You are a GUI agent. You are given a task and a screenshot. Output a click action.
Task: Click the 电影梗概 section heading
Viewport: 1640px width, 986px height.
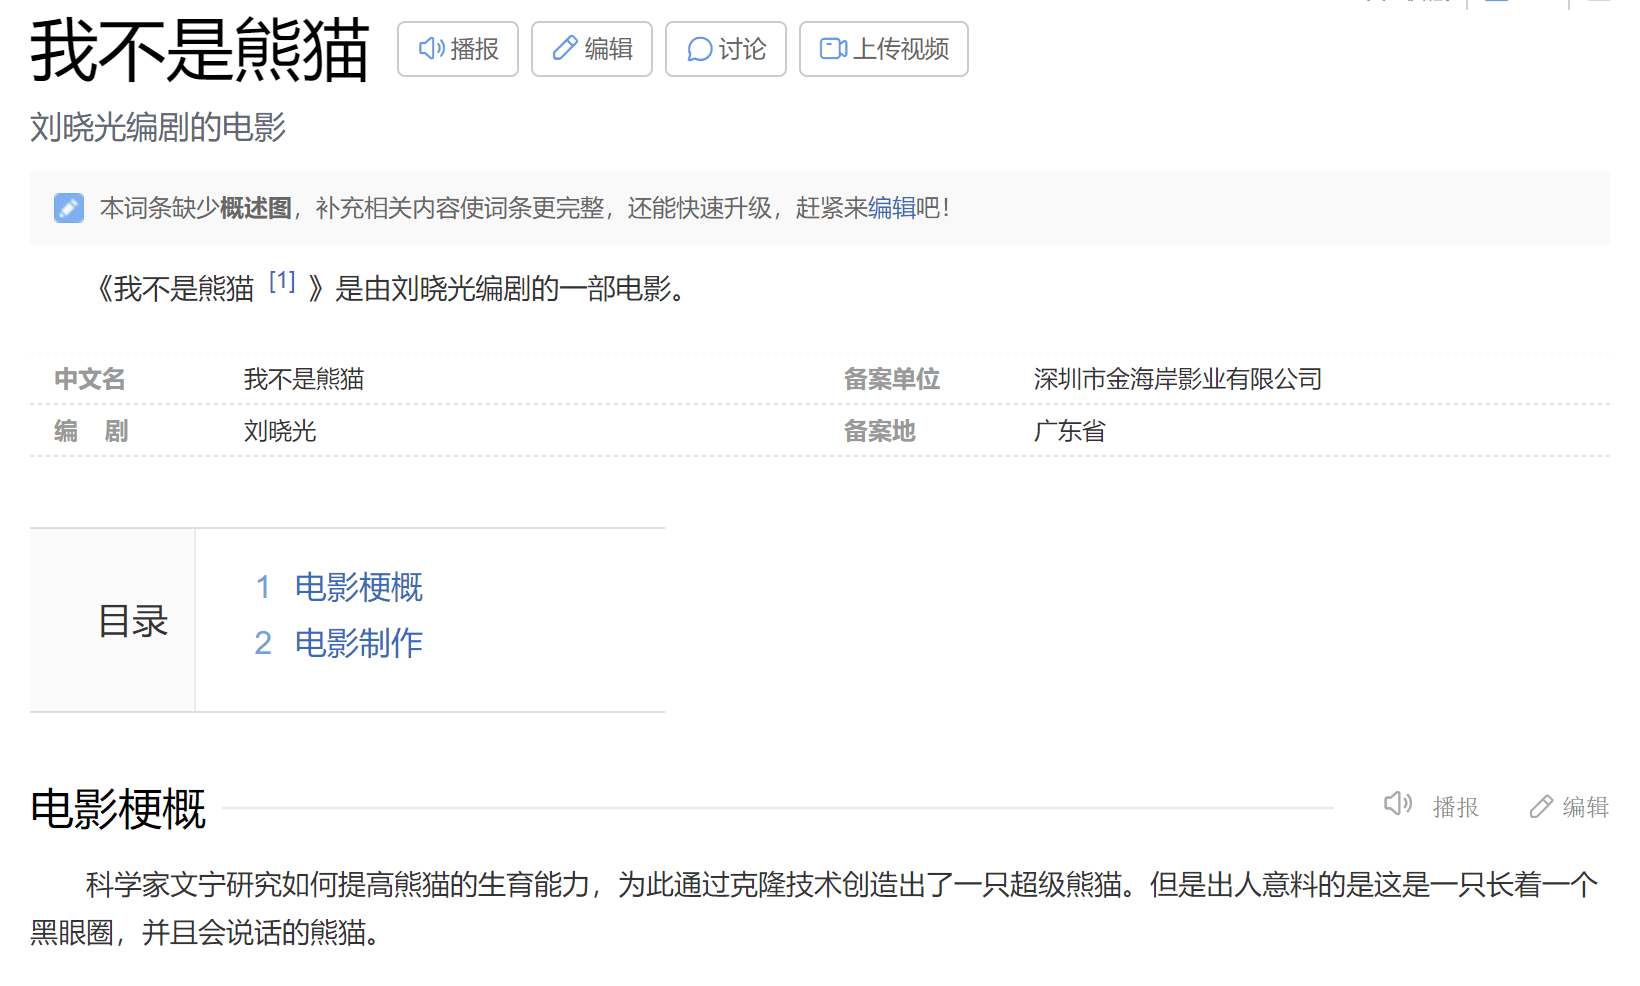point(118,808)
